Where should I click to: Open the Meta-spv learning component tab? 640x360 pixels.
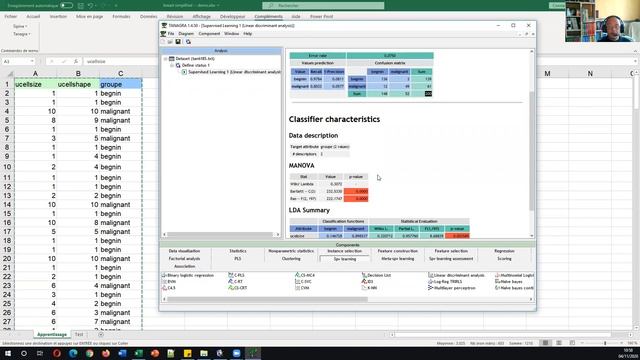[398, 259]
